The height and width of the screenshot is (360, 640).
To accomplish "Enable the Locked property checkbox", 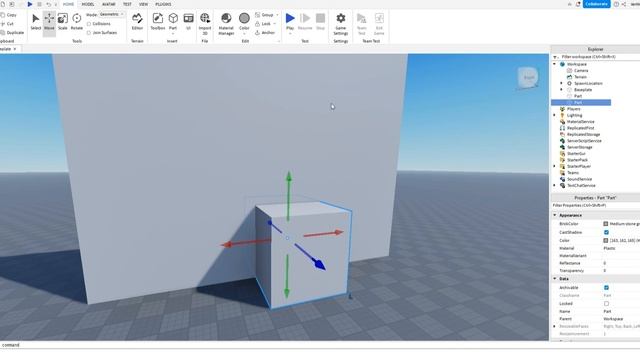I will [606, 304].
